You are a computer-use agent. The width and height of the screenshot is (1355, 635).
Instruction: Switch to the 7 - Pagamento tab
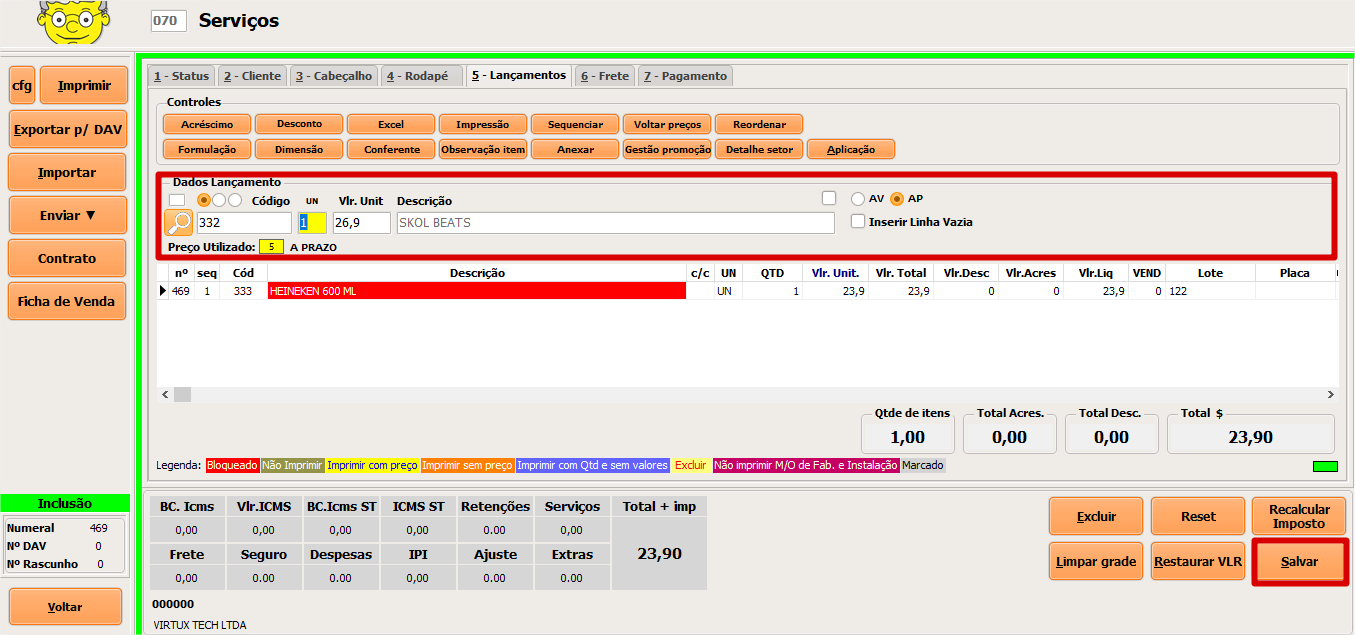click(x=685, y=76)
